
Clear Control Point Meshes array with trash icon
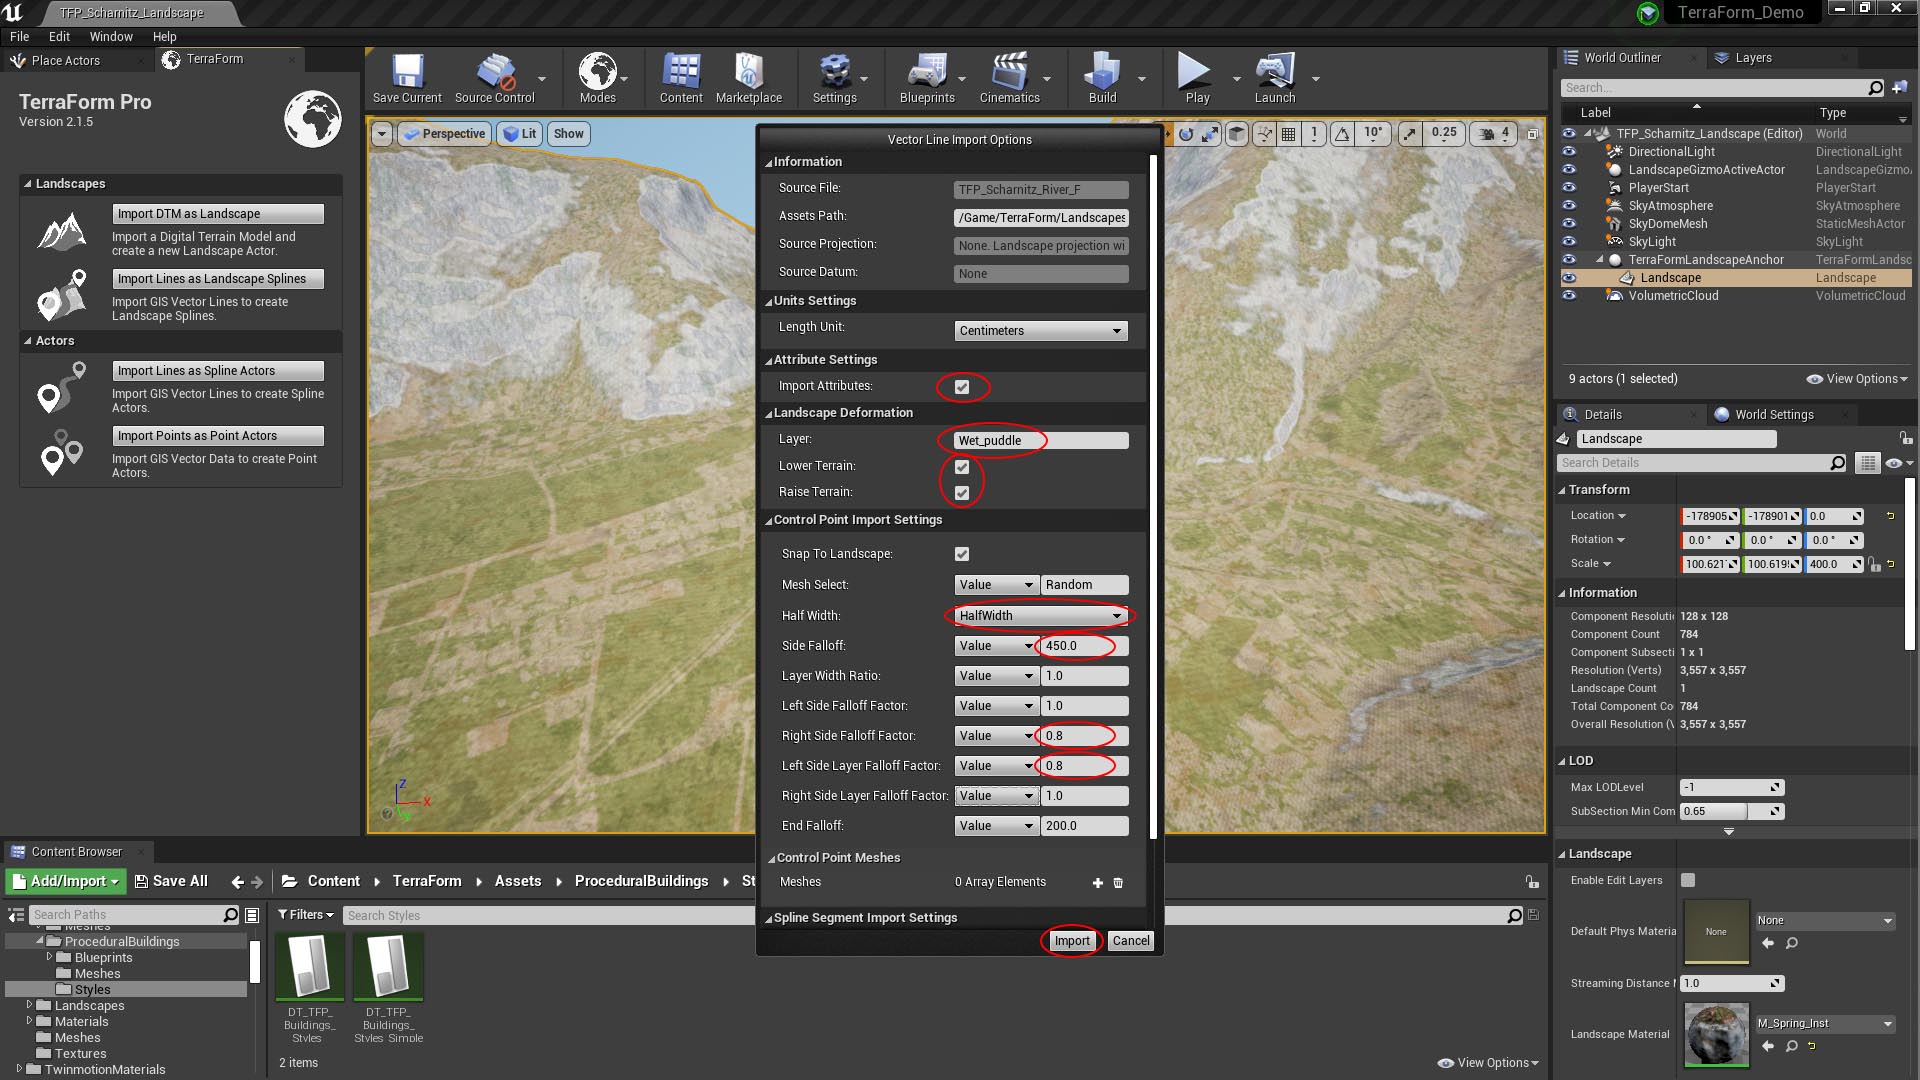point(1118,883)
